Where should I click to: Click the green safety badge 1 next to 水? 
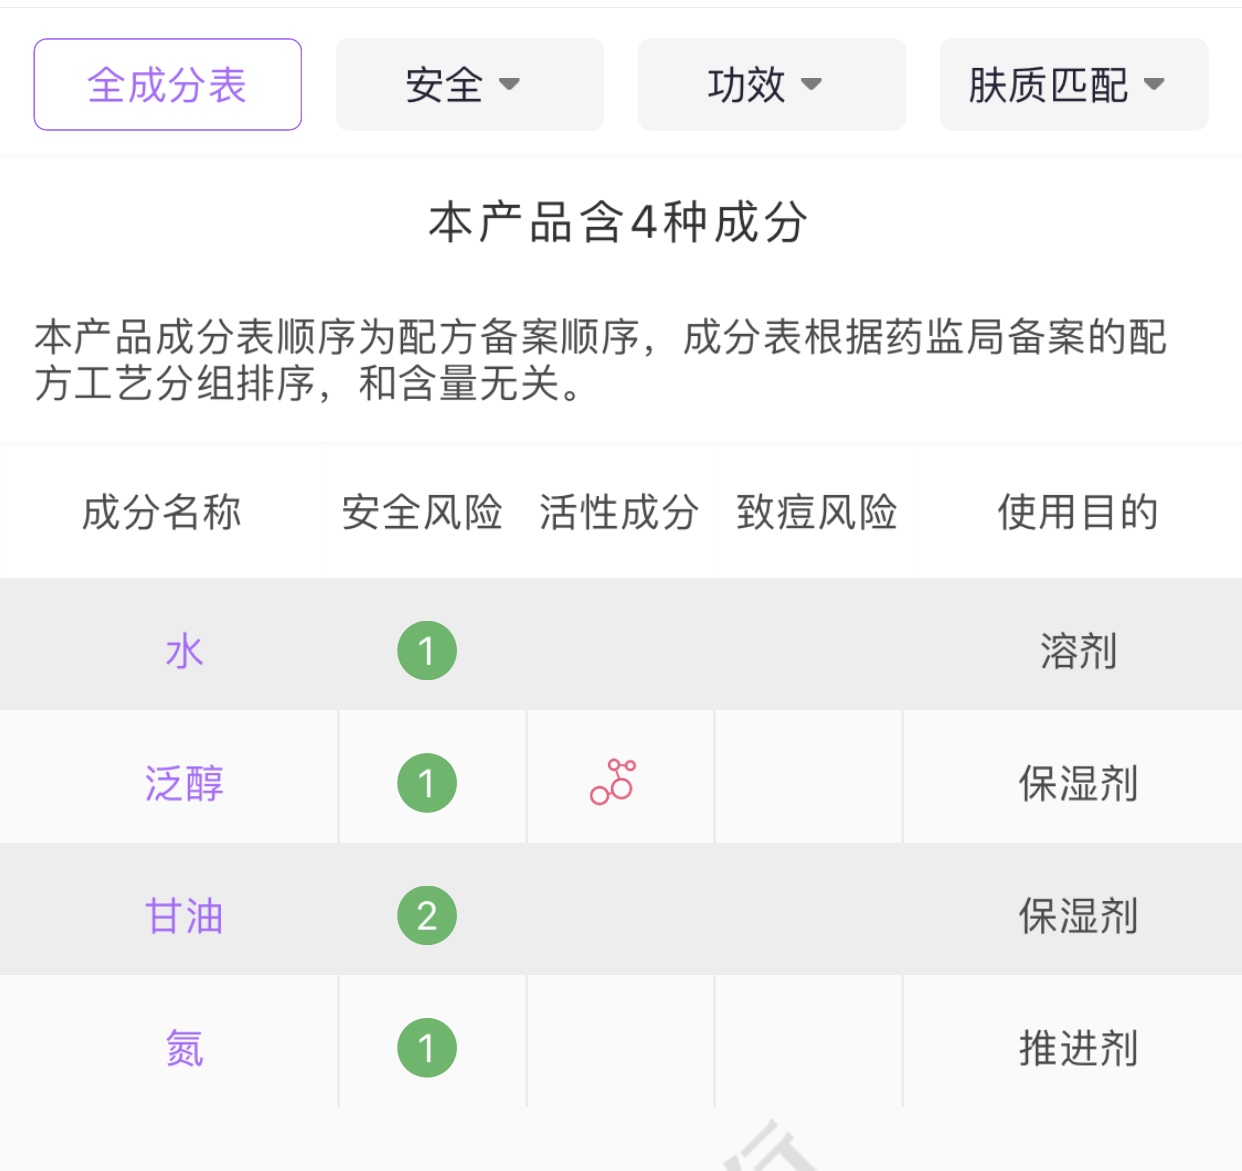[428, 650]
